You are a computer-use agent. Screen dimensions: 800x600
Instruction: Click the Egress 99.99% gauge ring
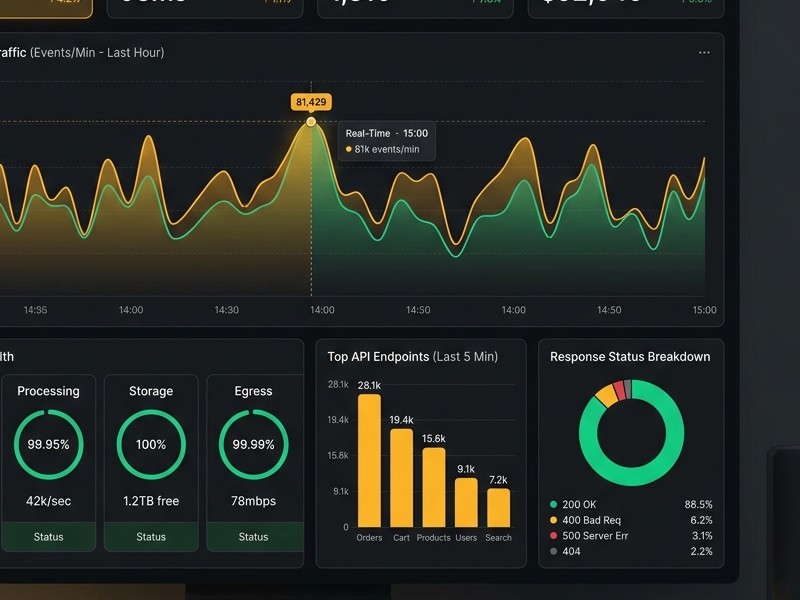pyautogui.click(x=254, y=444)
